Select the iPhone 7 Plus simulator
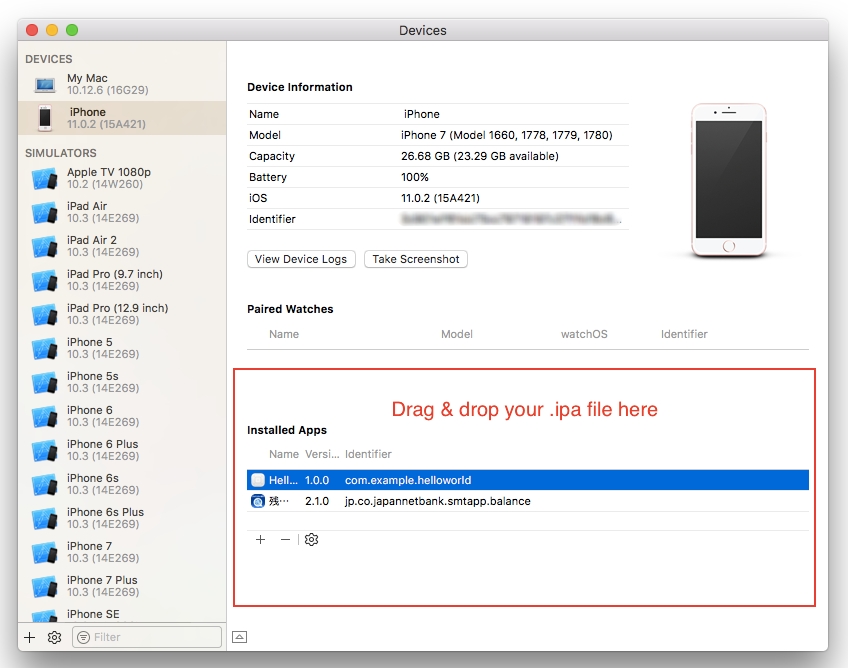Screen dimensions: 848x668 pyautogui.click(x=102, y=586)
